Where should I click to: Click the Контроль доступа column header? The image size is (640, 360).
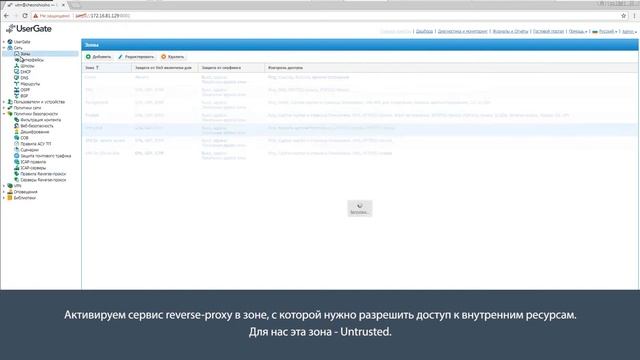click(451, 68)
